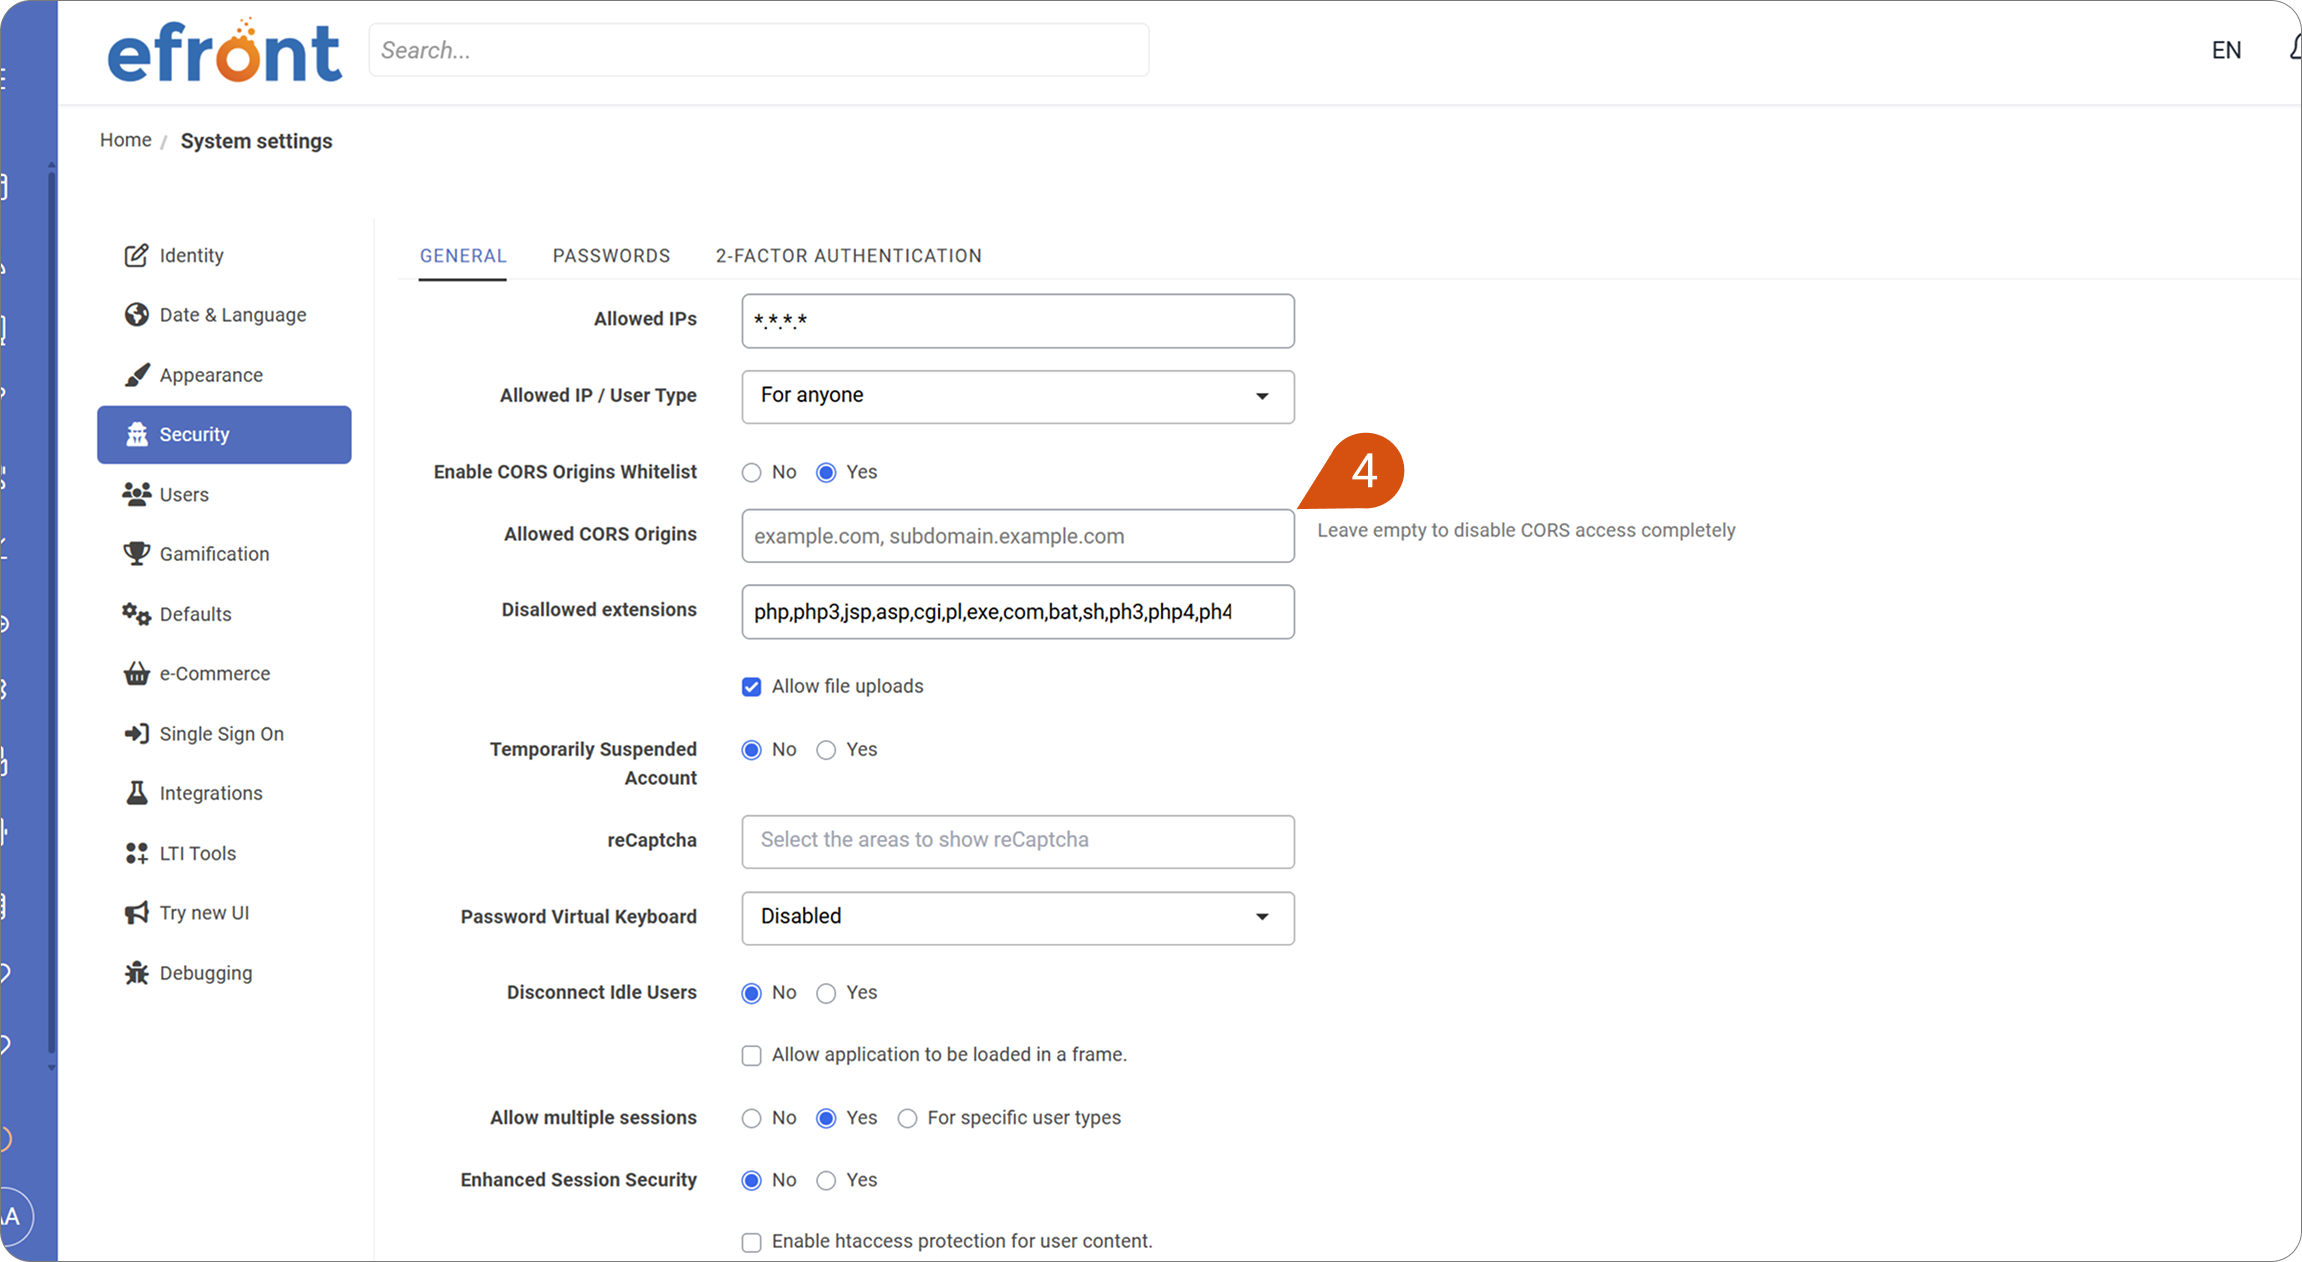Select No for Disconnect Idle Users
This screenshot has width=2302, height=1262.
[x=751, y=993]
